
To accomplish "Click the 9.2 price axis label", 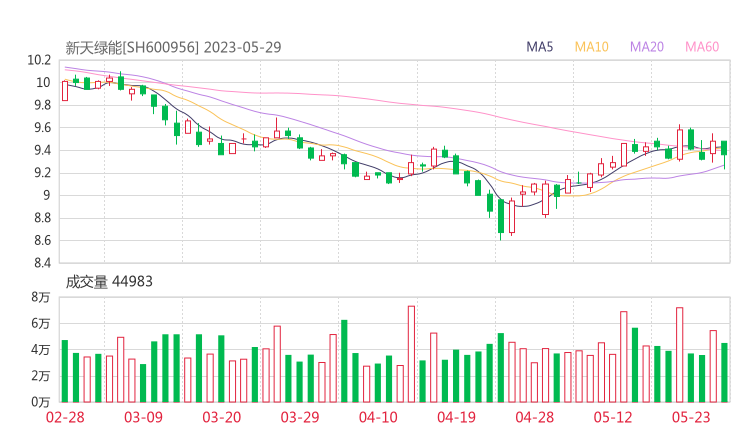I will [42, 173].
